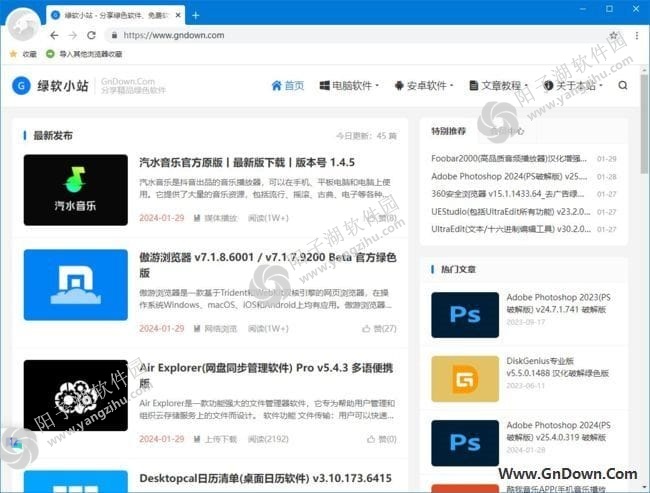
Task: Bookmark page with star icon in address bar
Action: tap(614, 35)
